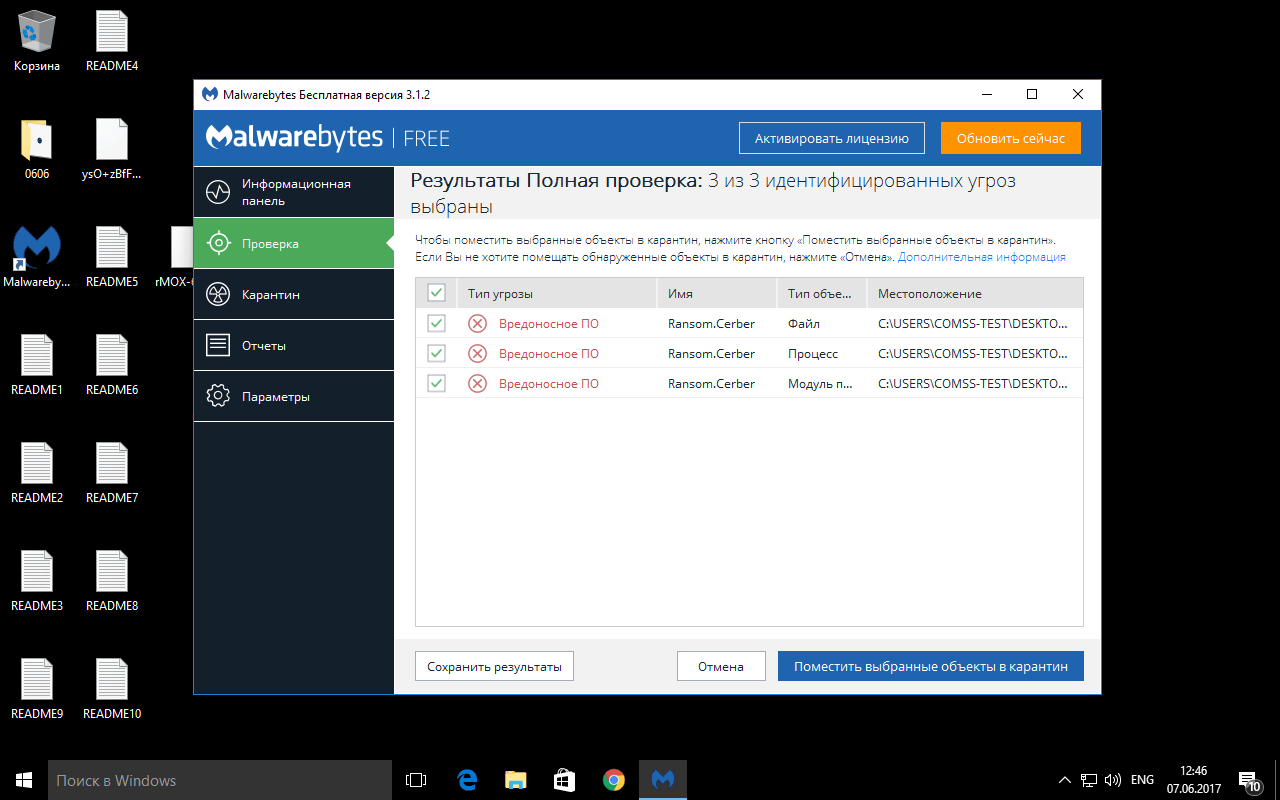Click the Отмена button
This screenshot has width=1280, height=800.
point(721,666)
